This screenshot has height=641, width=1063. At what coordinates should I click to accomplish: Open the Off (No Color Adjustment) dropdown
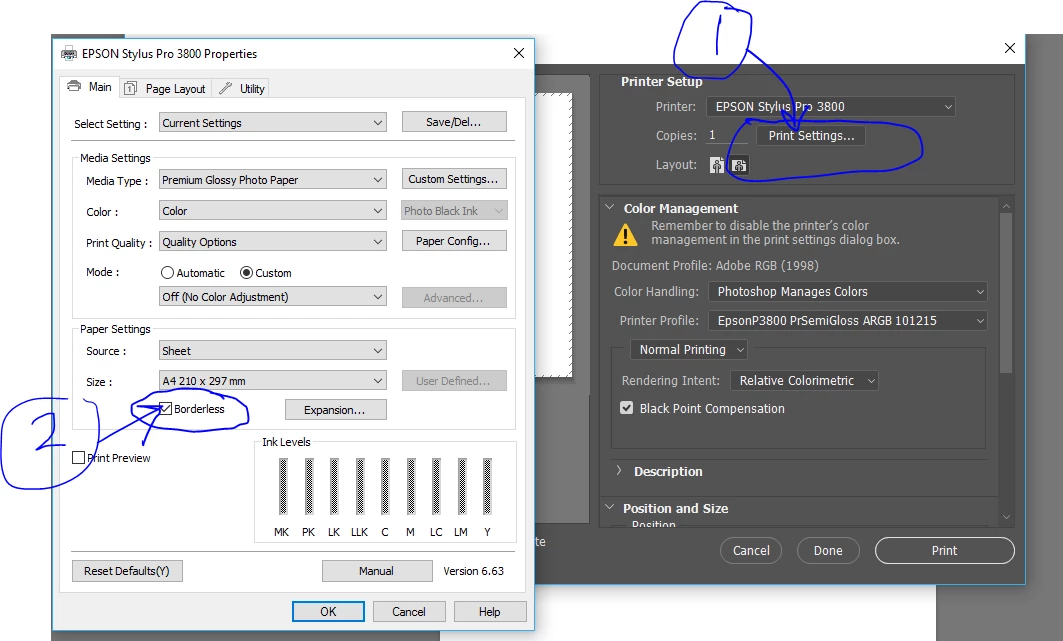pos(273,297)
